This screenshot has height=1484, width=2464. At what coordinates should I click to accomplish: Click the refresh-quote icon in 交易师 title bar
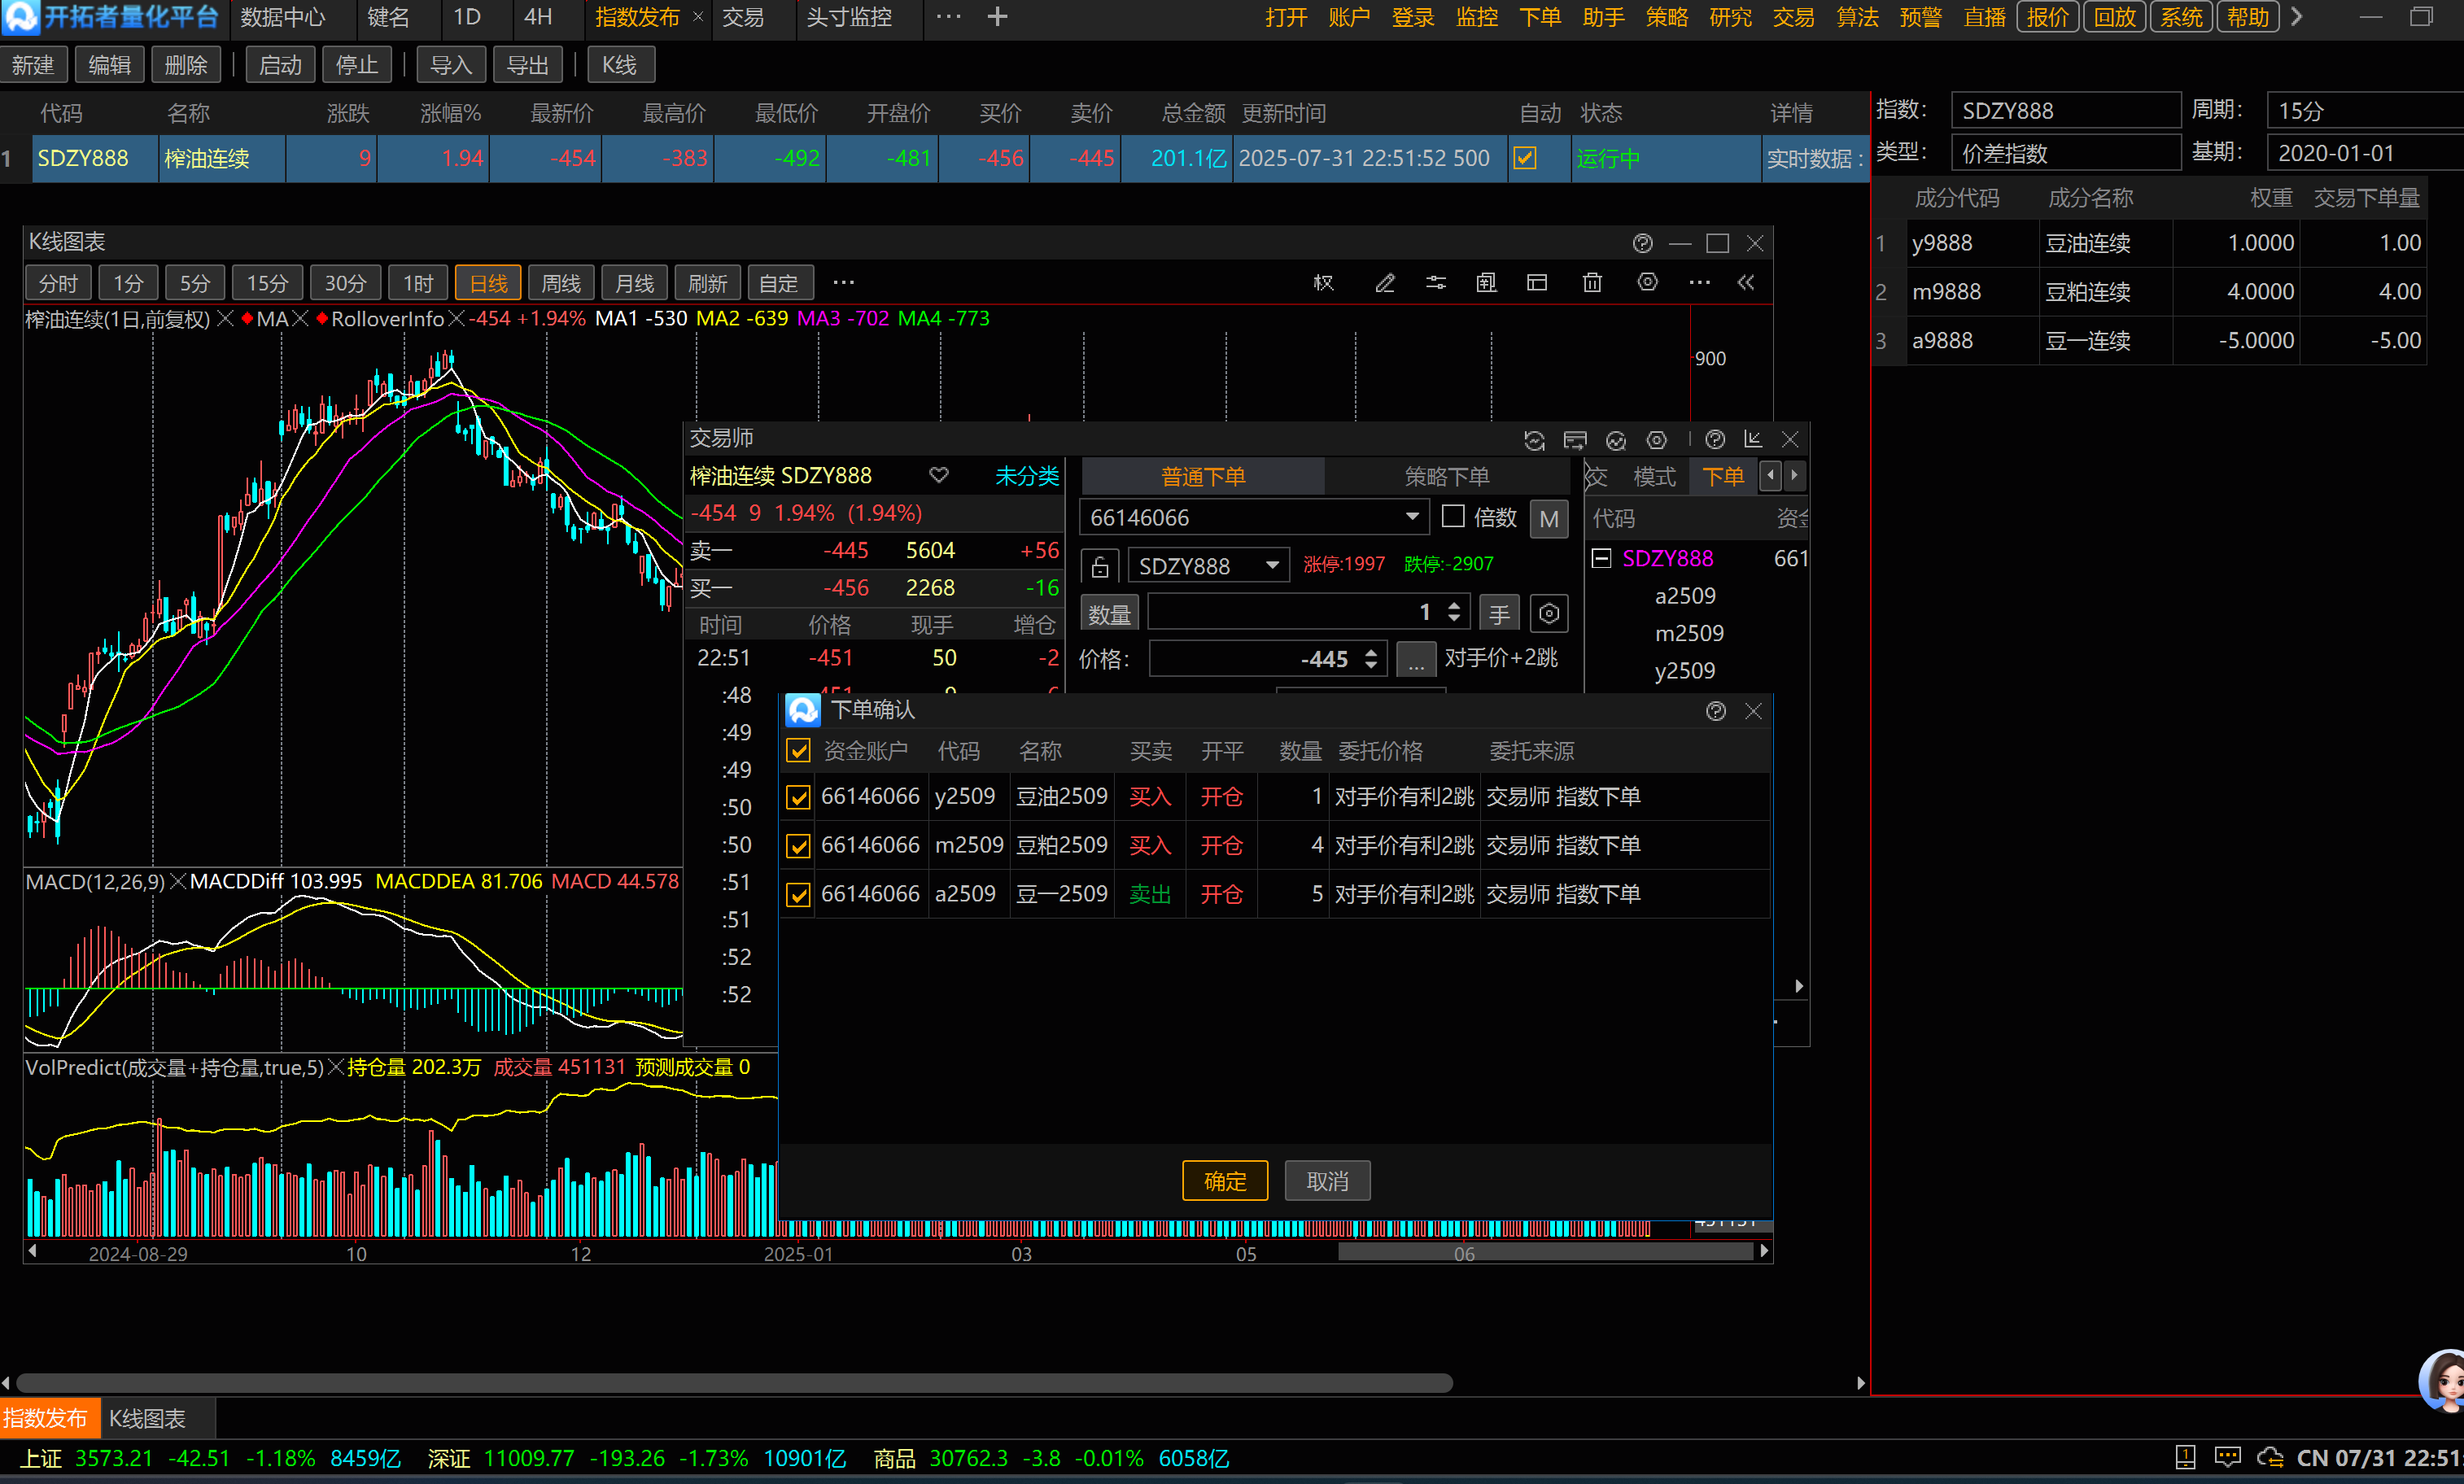(1534, 440)
